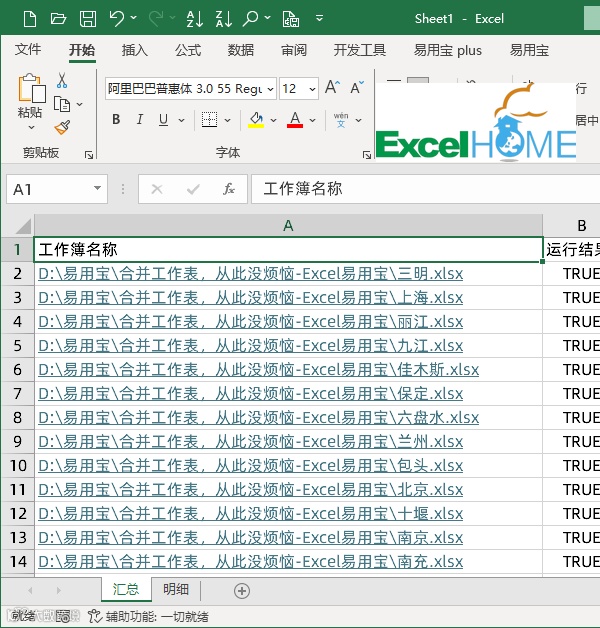Save the workbook with the floppy icon

[88, 18]
